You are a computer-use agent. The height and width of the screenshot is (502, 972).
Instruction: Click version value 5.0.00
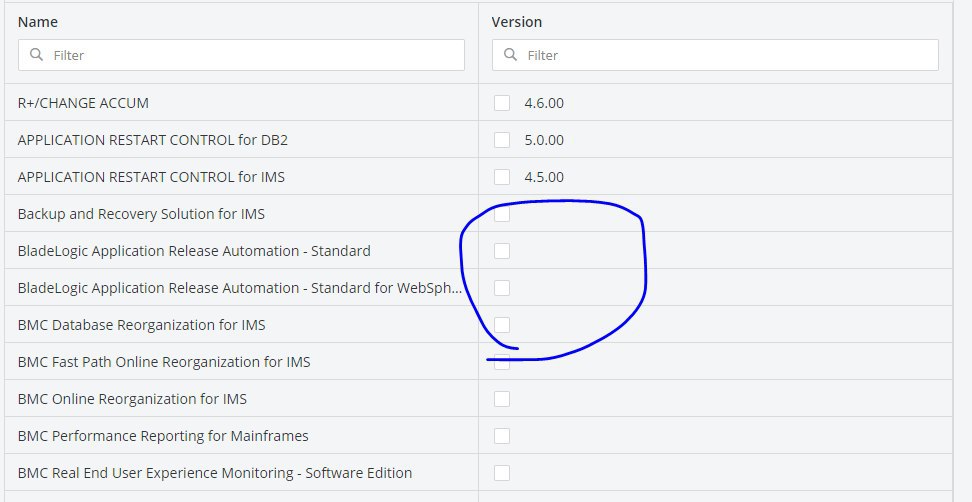pyautogui.click(x=544, y=140)
